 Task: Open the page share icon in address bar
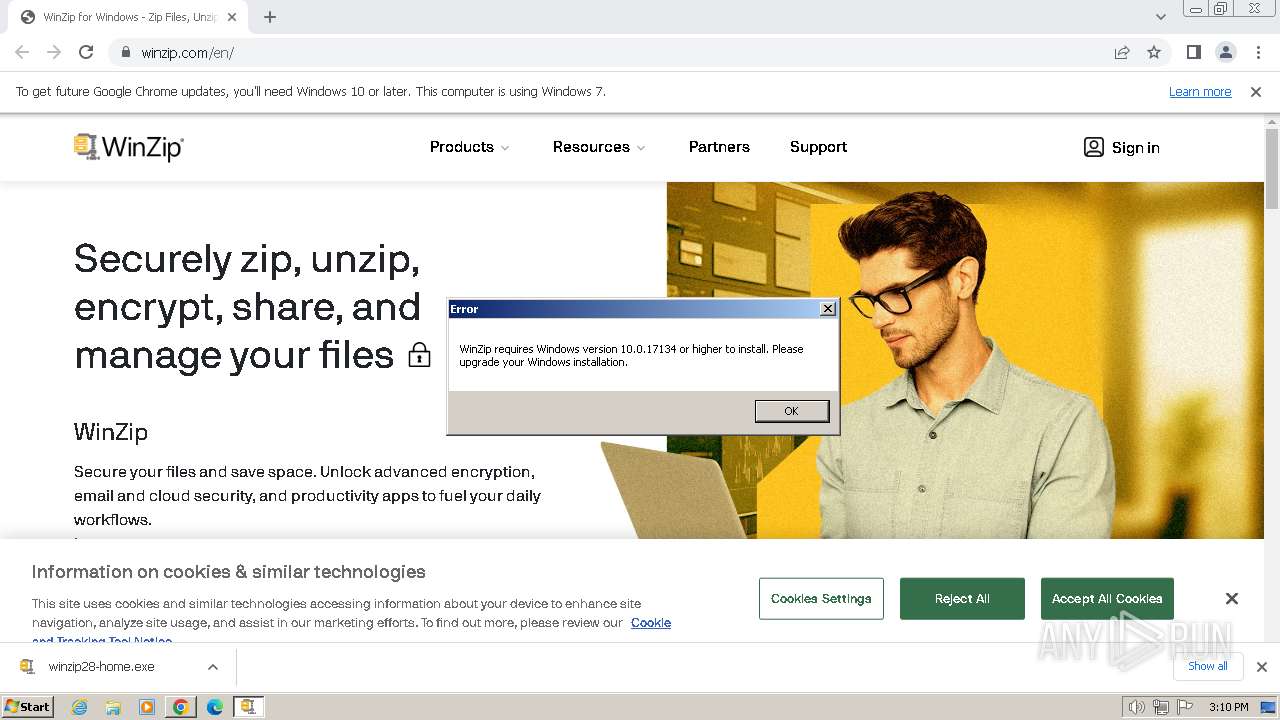click(1122, 52)
